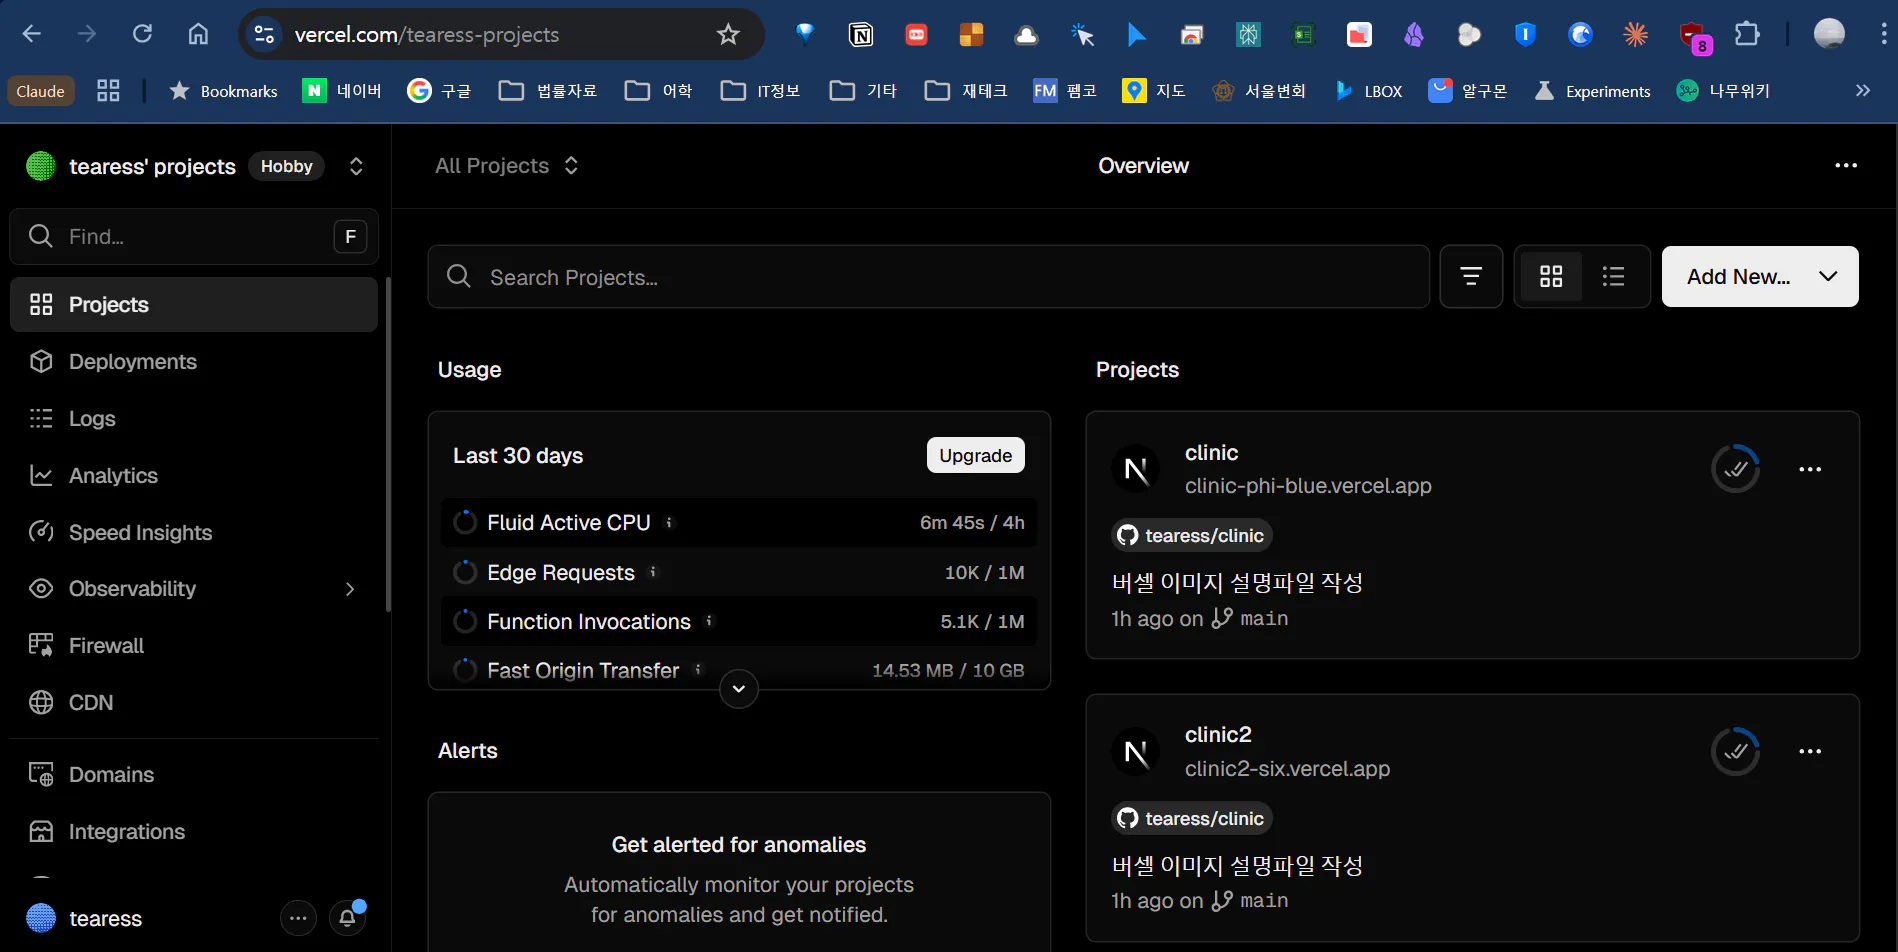This screenshot has width=1898, height=952.
Task: Open the Notion extension icon
Action: (861, 35)
